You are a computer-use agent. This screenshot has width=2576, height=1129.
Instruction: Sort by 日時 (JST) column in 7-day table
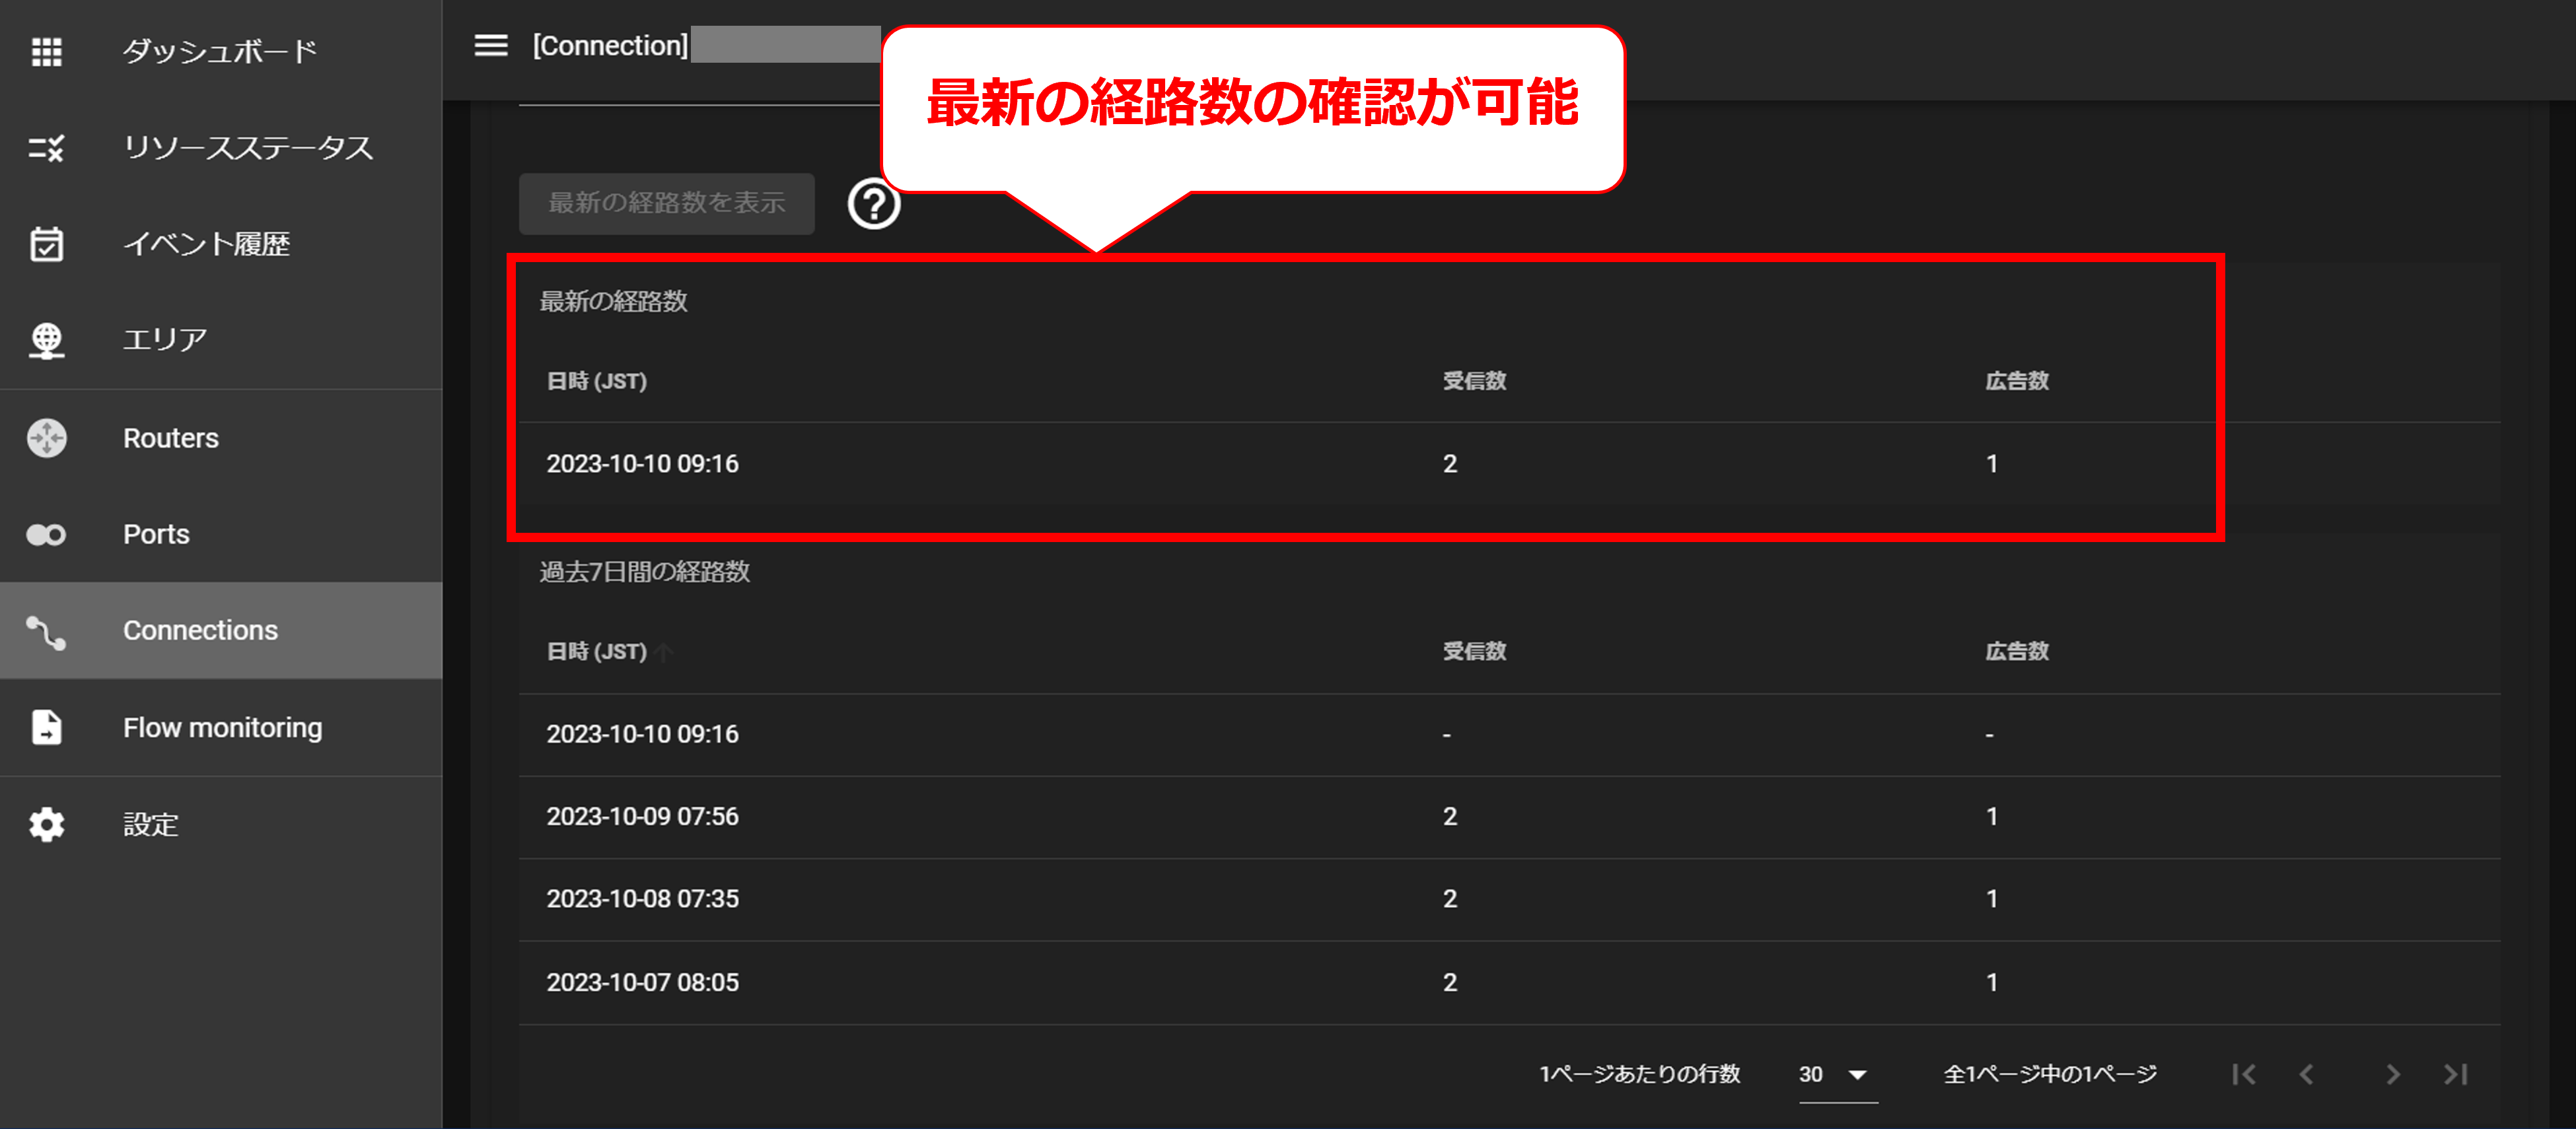tap(597, 651)
